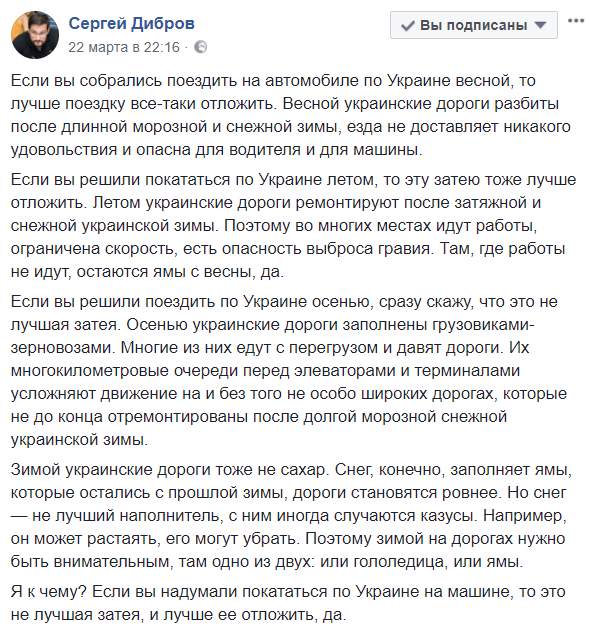The height and width of the screenshot is (638, 591).
Task: Expand the dropdown arrow on Вы подписаны
Action: pos(540,25)
